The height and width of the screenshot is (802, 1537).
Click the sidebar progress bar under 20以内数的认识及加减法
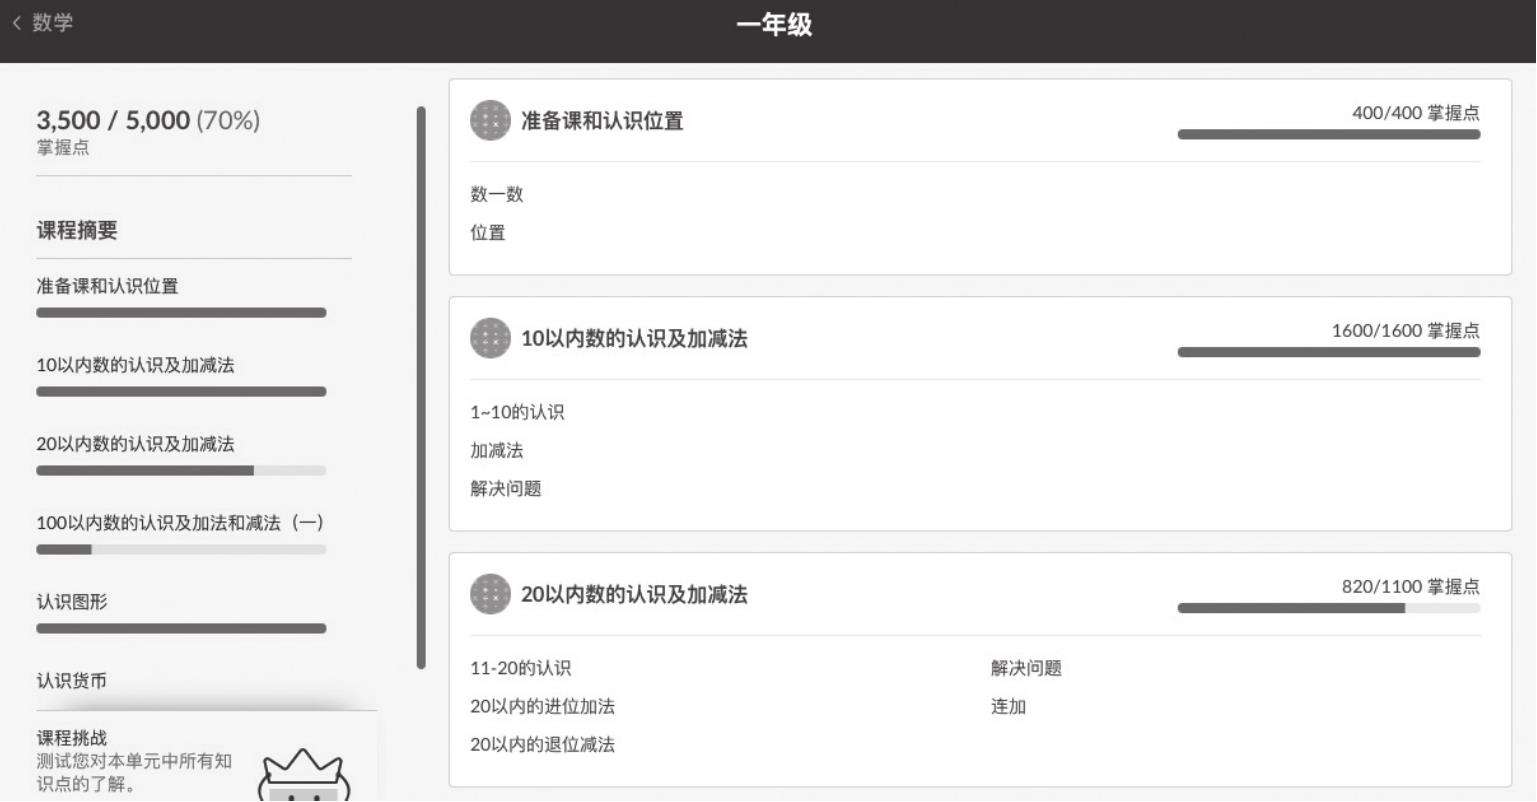click(x=181, y=471)
